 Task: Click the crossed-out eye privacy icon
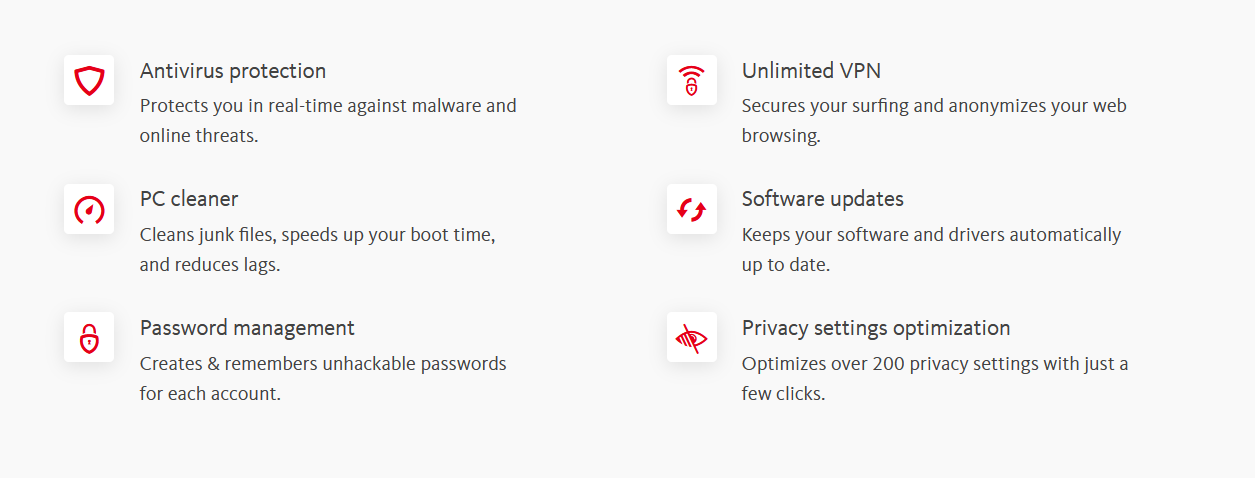(691, 338)
